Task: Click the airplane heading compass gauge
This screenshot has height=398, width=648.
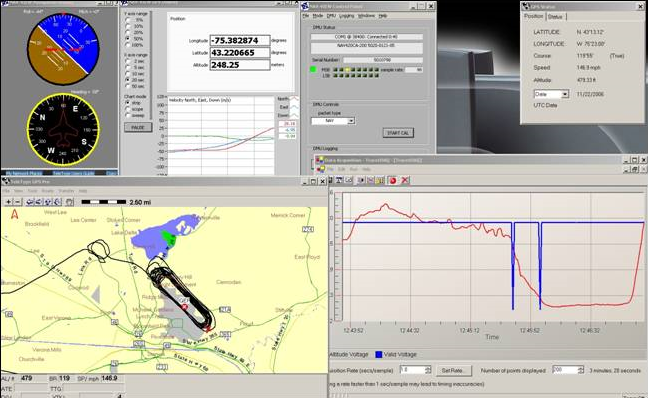Action: pos(63,130)
